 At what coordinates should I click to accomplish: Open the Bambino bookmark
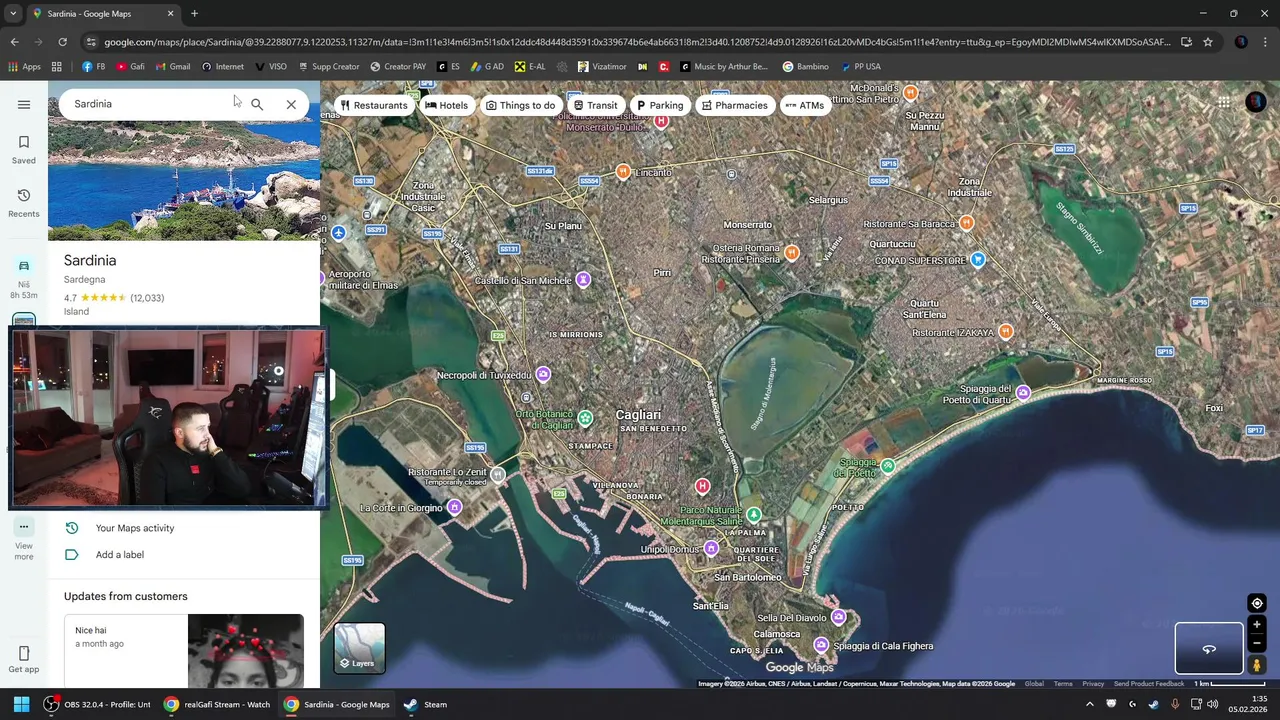coord(805,67)
